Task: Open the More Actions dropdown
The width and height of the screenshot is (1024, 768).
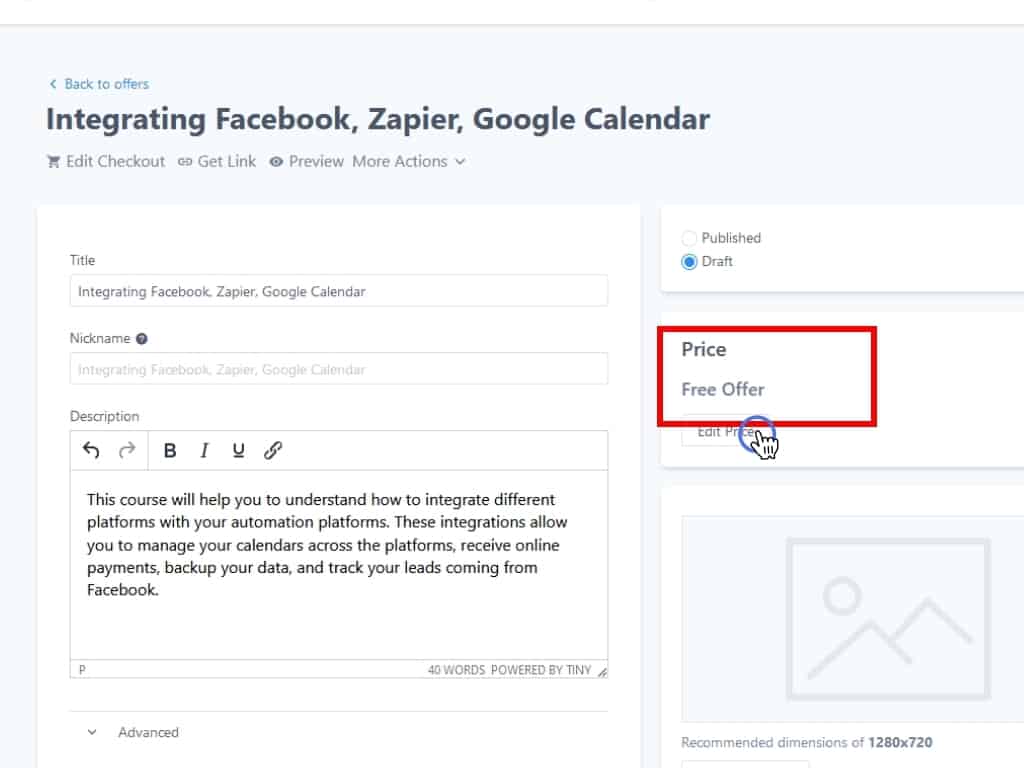Action: point(408,161)
